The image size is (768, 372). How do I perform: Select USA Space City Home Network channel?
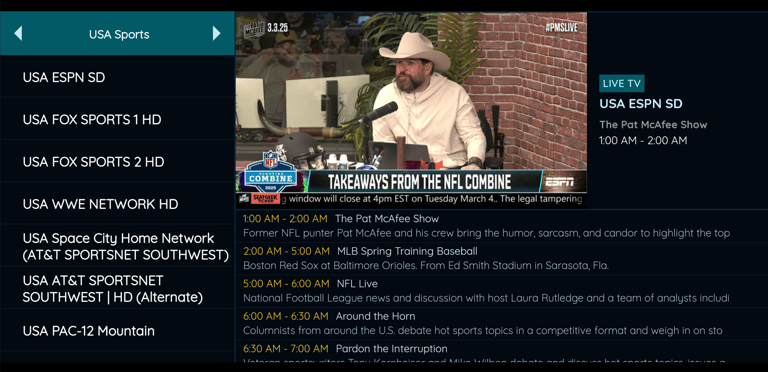click(117, 246)
